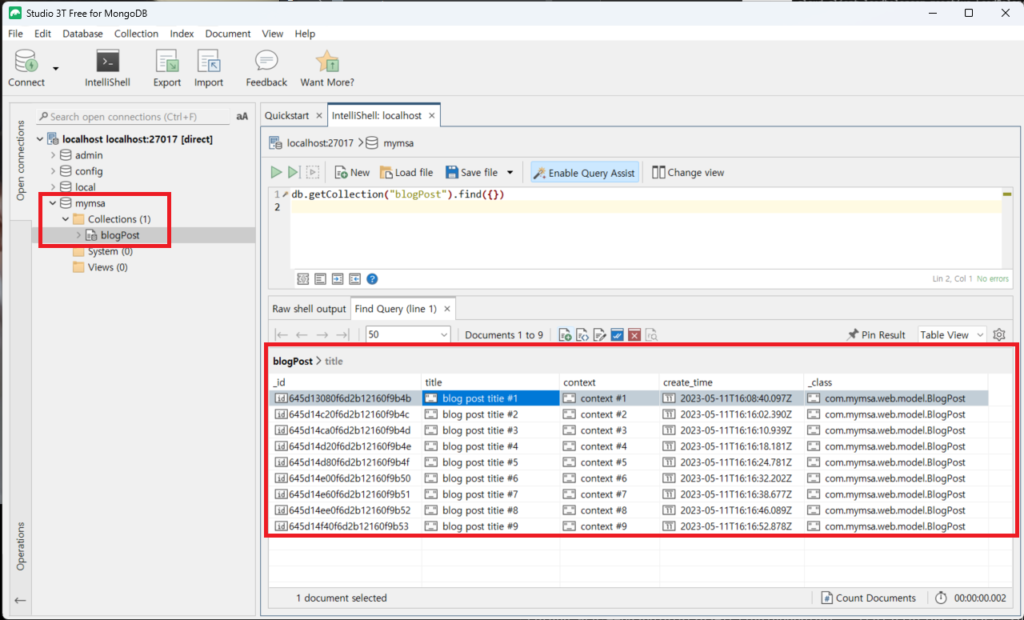This screenshot has height=620, width=1024.
Task: Collapse the localhost connection tree node
Action: tap(40, 139)
